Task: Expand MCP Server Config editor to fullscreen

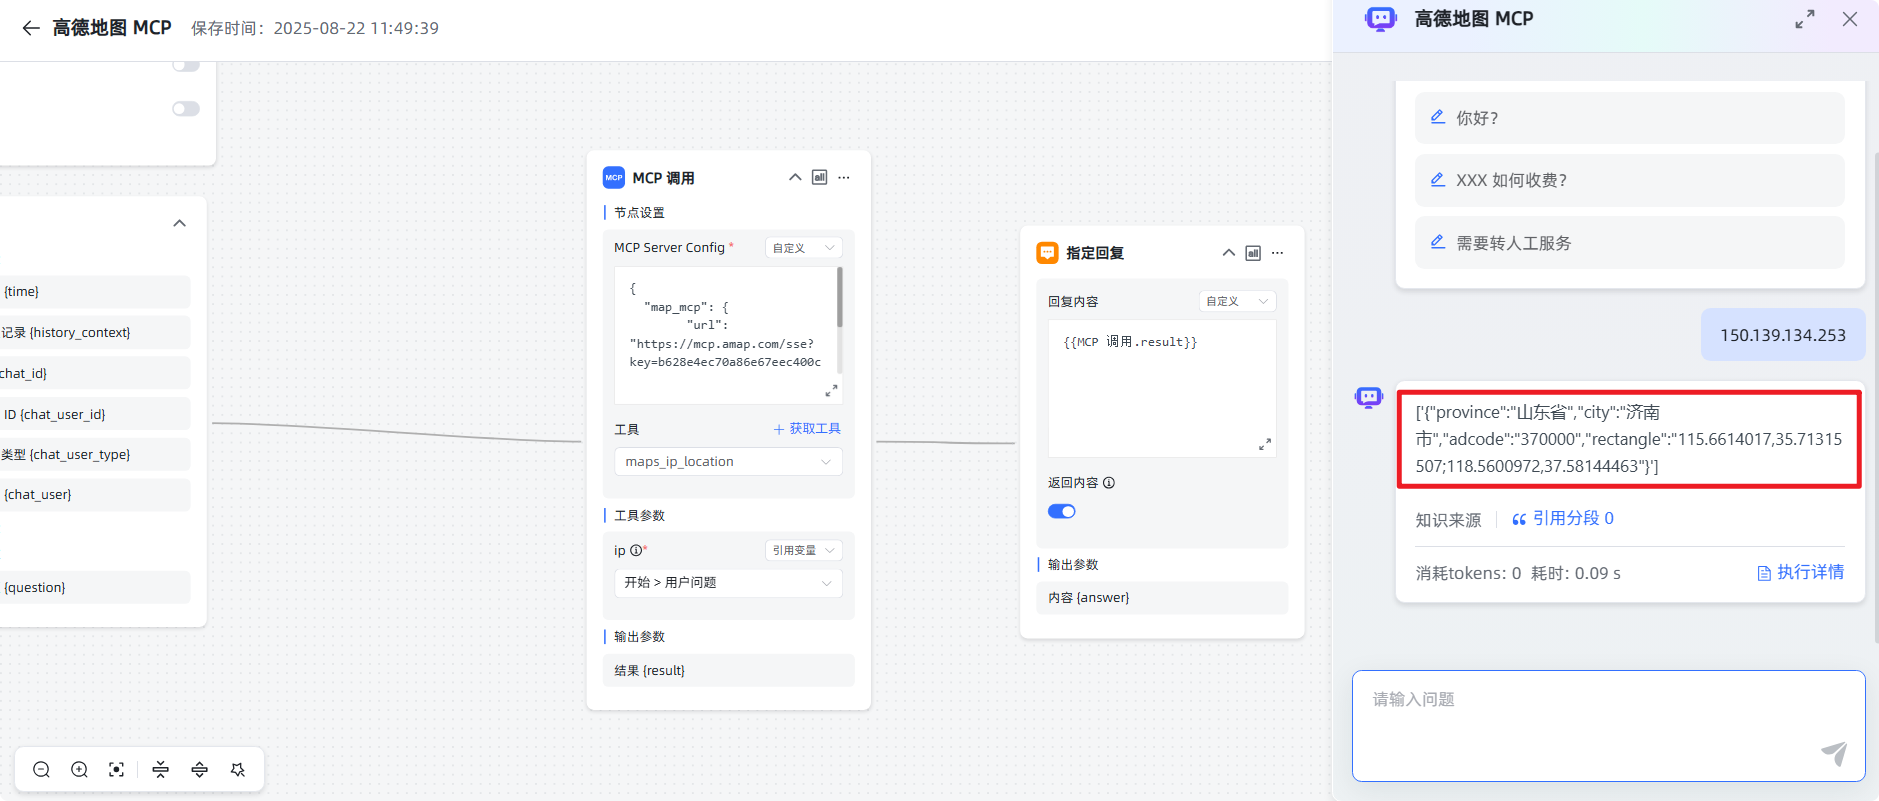Action: coord(831,390)
